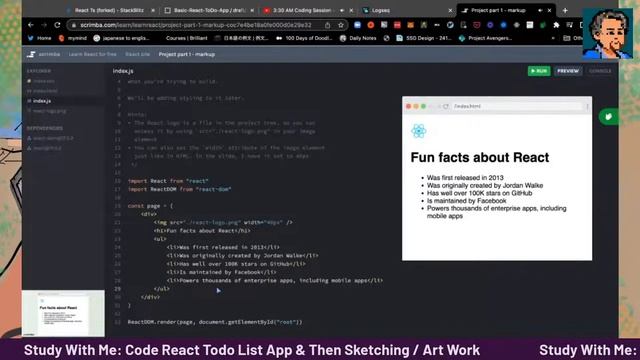Click the Scrimba logo in header
Viewport: 640px width, 360px height.
pos(31,54)
